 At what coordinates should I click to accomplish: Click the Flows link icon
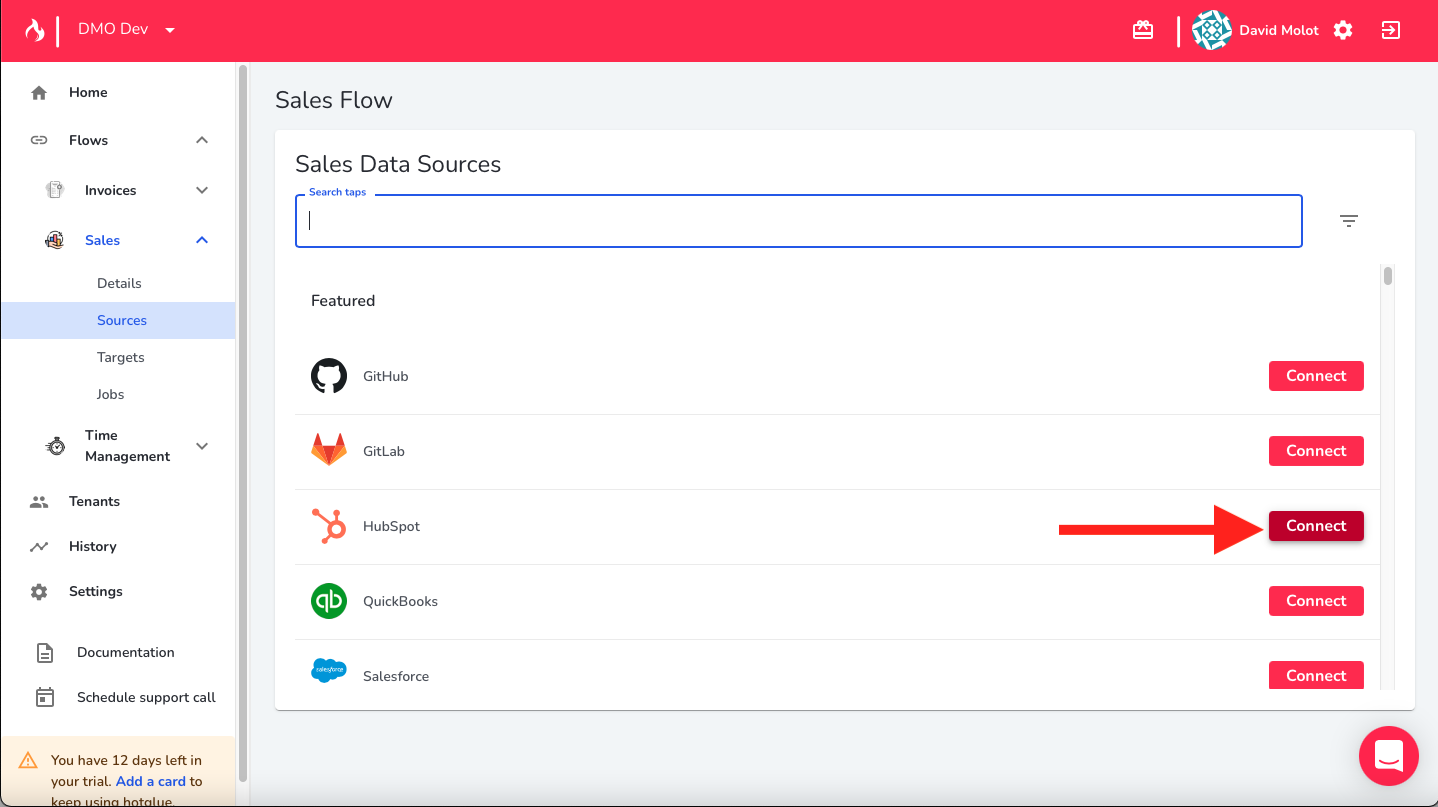[39, 140]
